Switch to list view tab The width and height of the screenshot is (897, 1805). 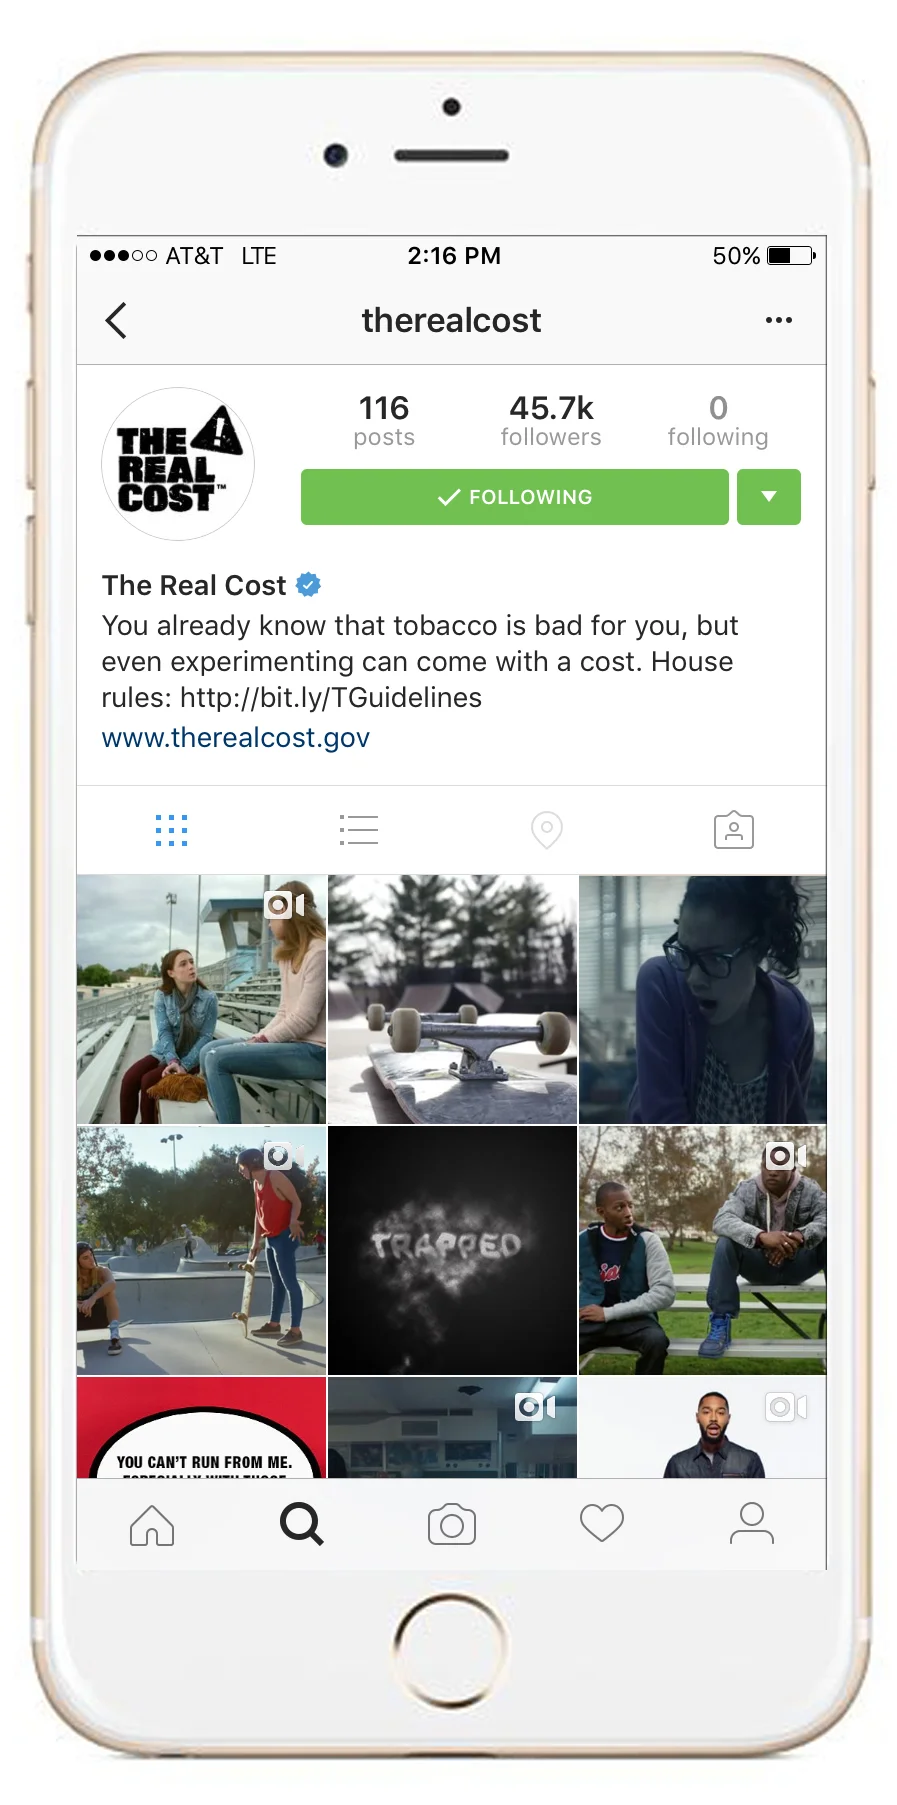358,830
